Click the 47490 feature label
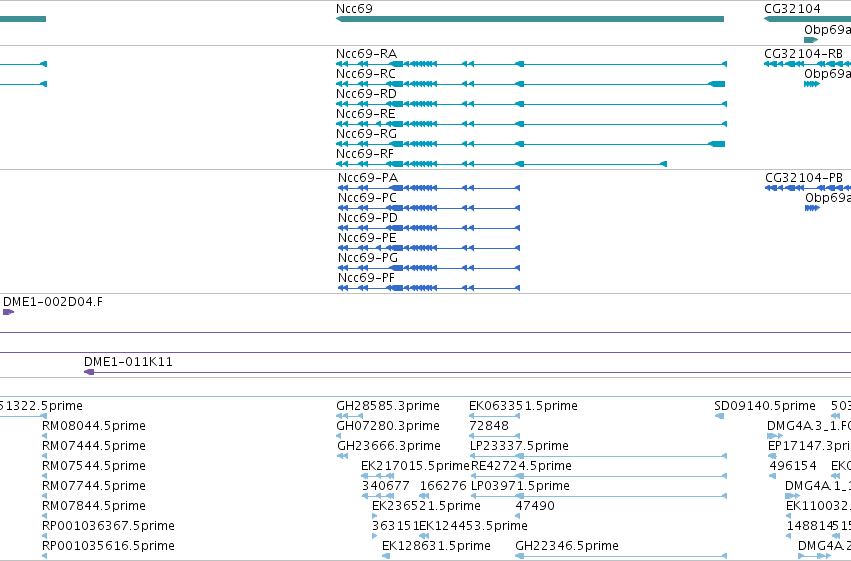Viewport: 851px width, 561px height. coord(535,506)
